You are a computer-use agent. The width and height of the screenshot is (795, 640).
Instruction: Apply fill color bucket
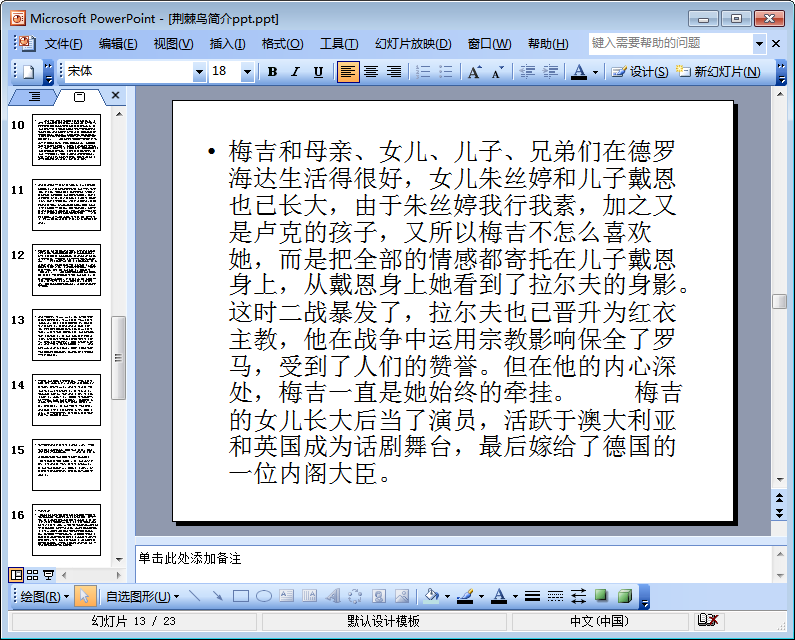pyautogui.click(x=431, y=596)
